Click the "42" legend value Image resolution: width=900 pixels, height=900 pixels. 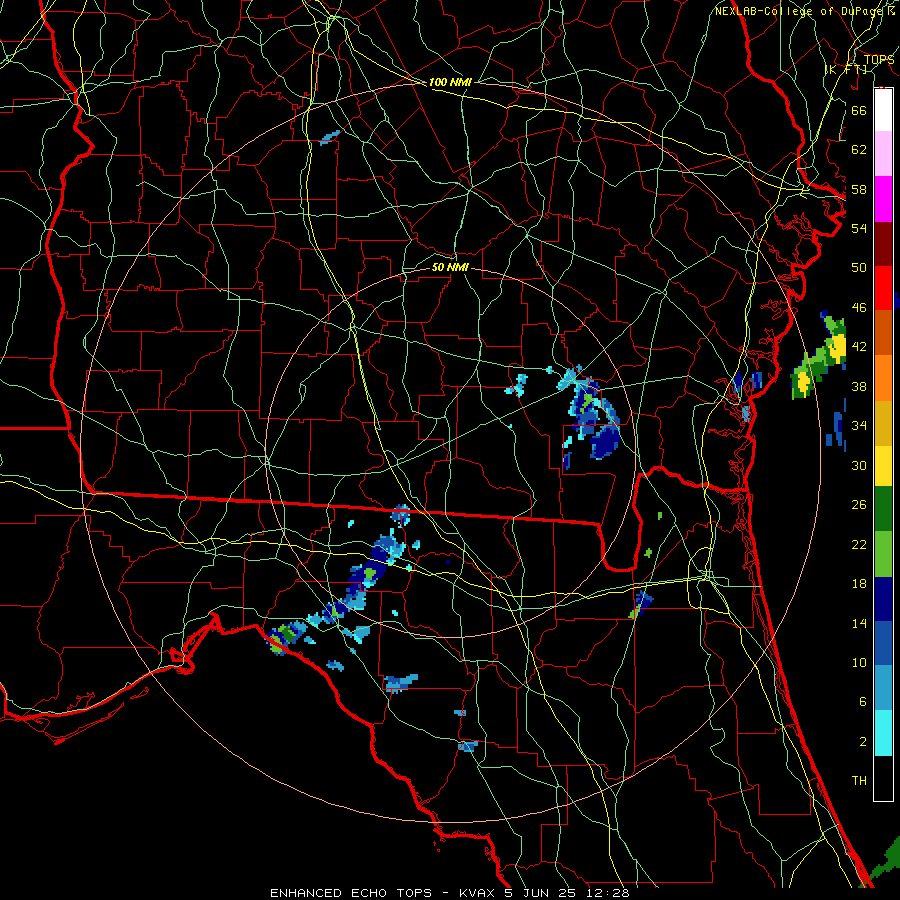[x=859, y=347]
